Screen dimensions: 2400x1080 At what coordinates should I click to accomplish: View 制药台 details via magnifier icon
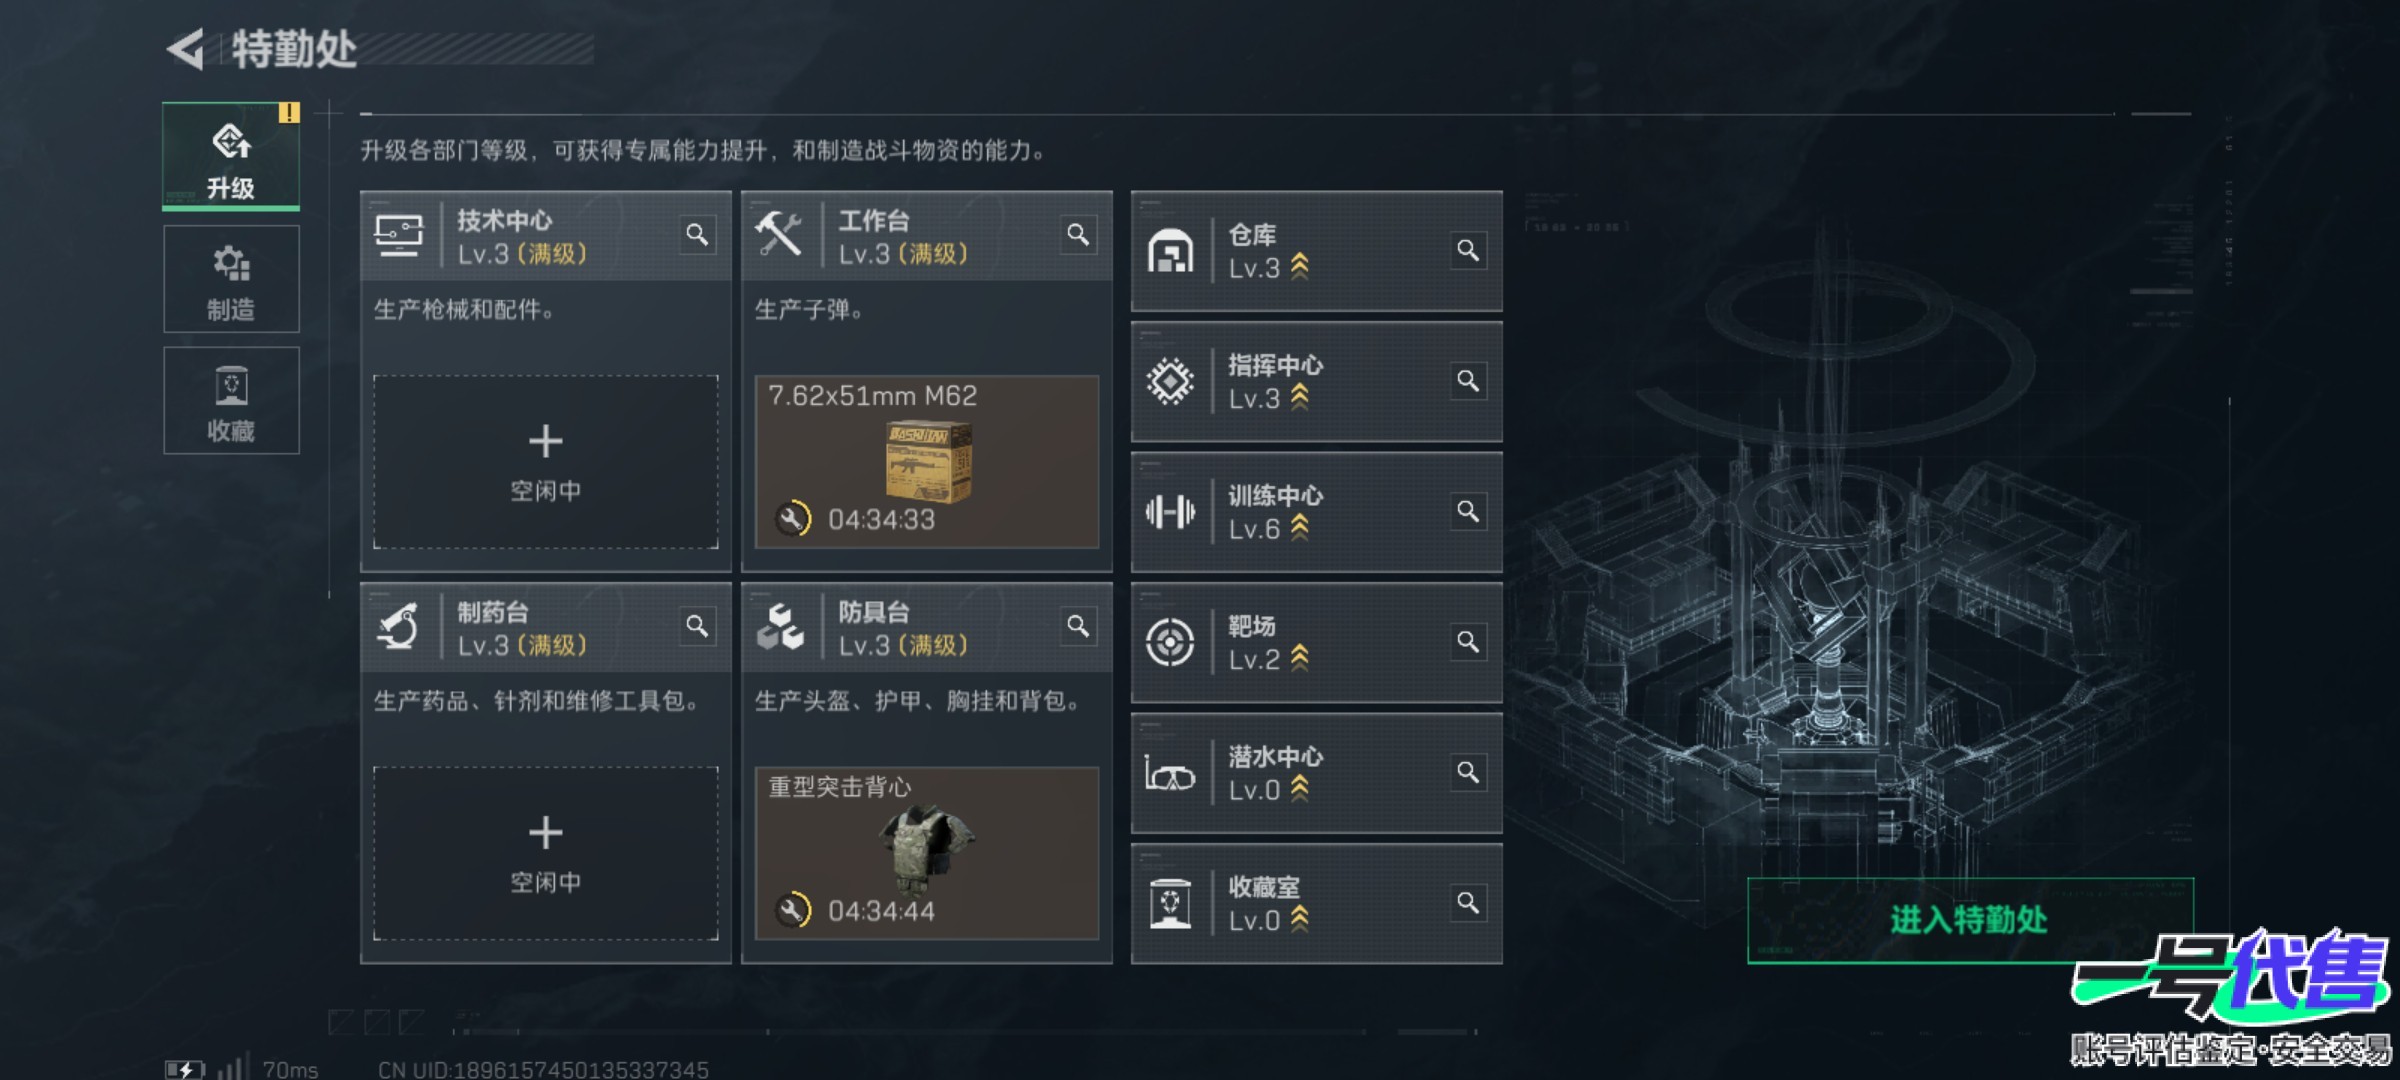point(697,626)
